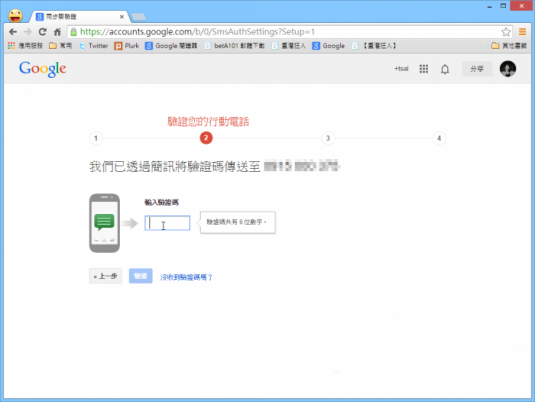Minimize the Chrome window
Screen dimensions: 535x402
click(x=490, y=6)
